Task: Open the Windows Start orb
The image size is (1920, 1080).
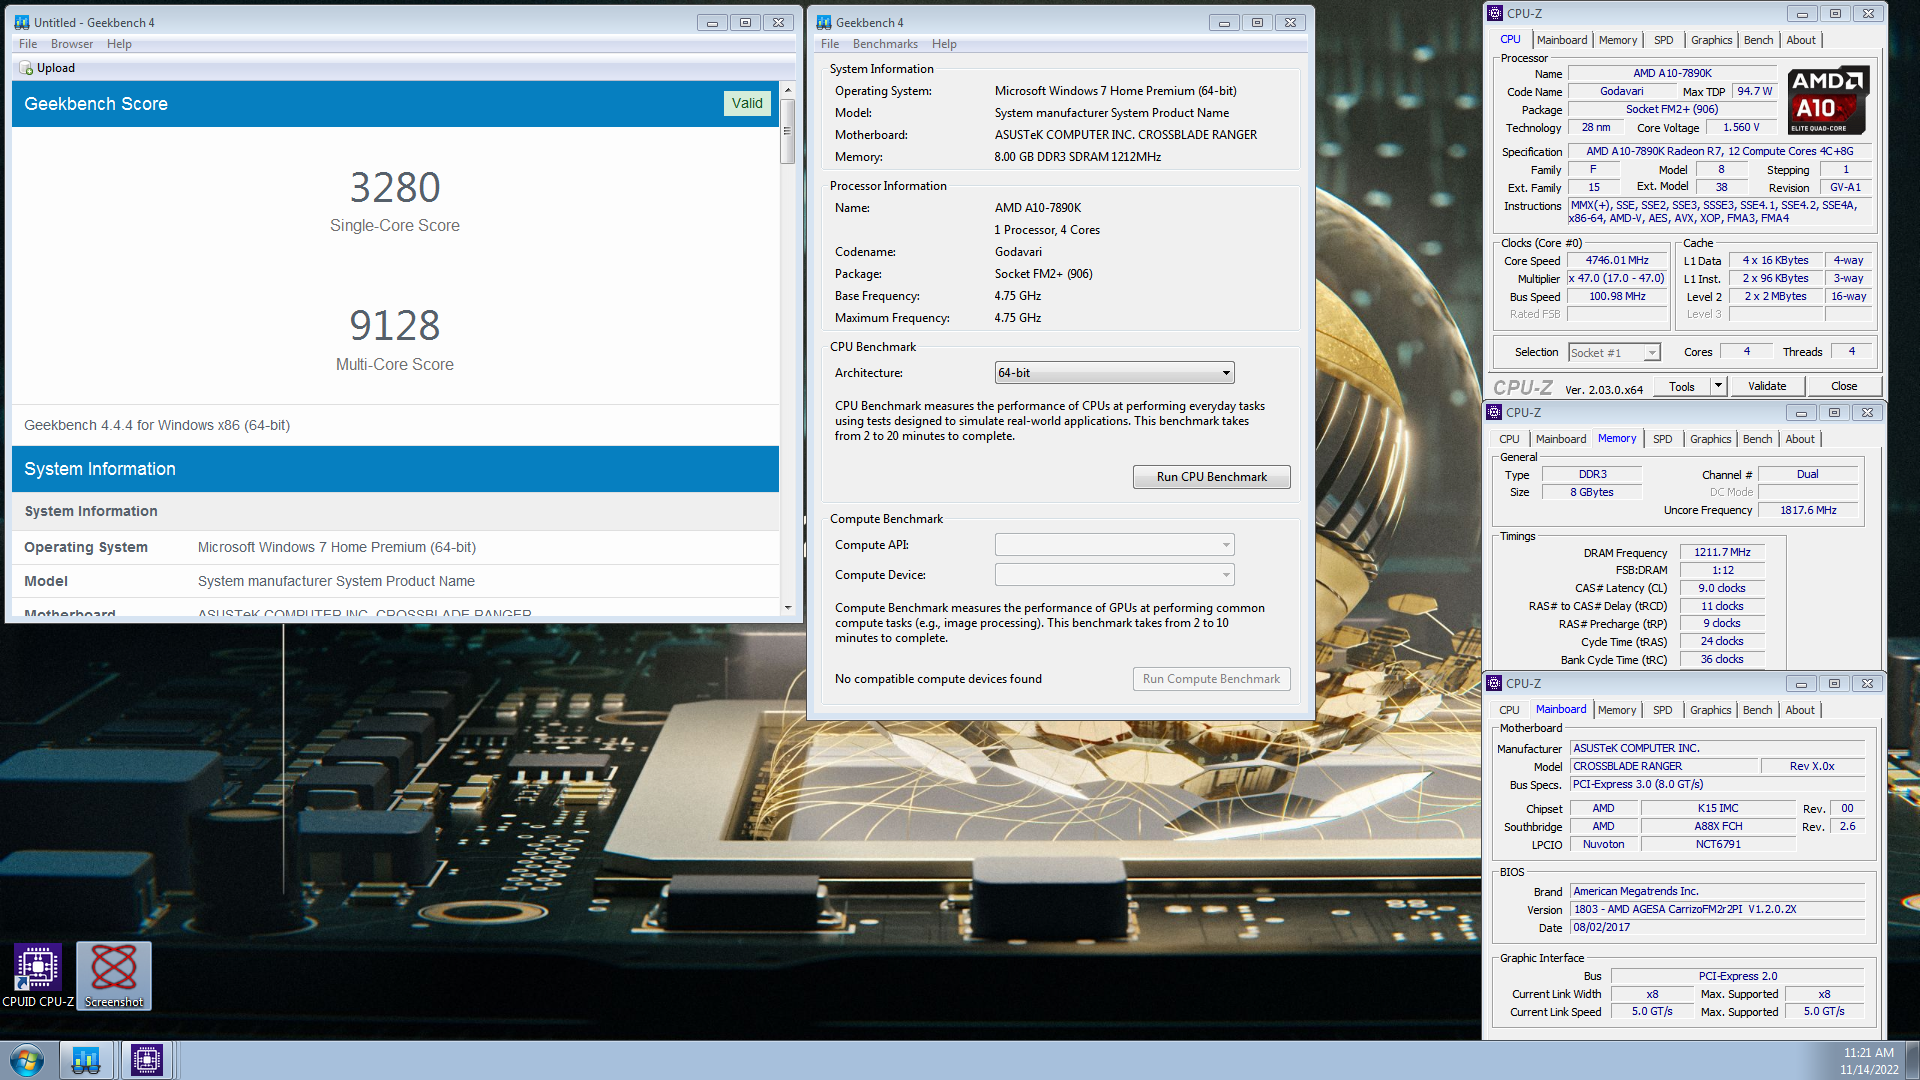Action: (27, 1060)
